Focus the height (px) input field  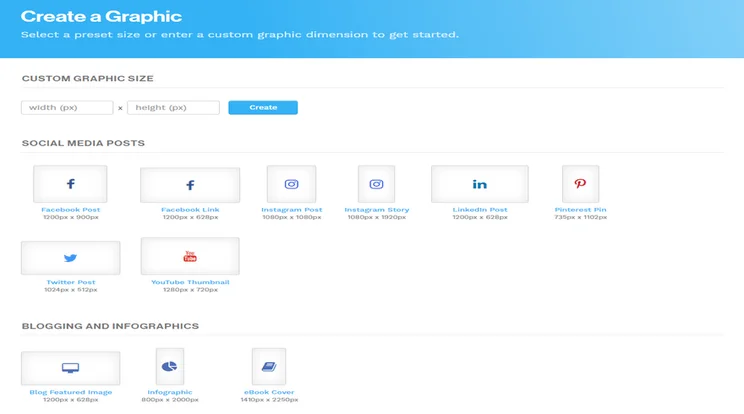coord(173,107)
